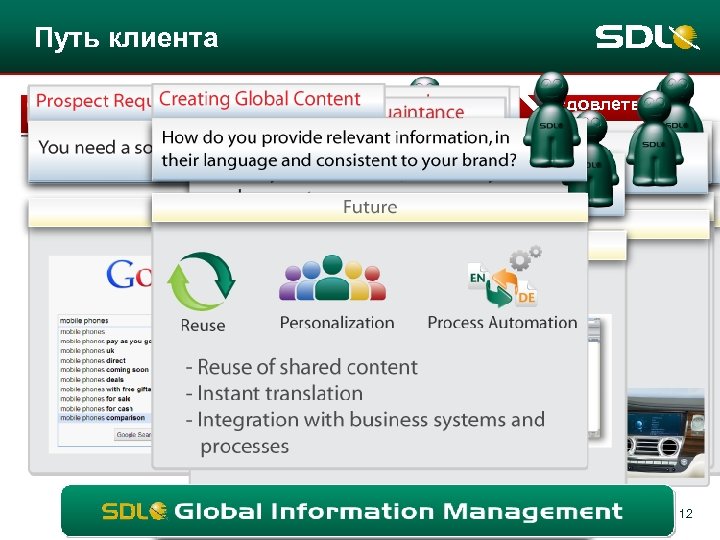
Task: Click the red Russian-labeled card title at right
Action: (602, 105)
